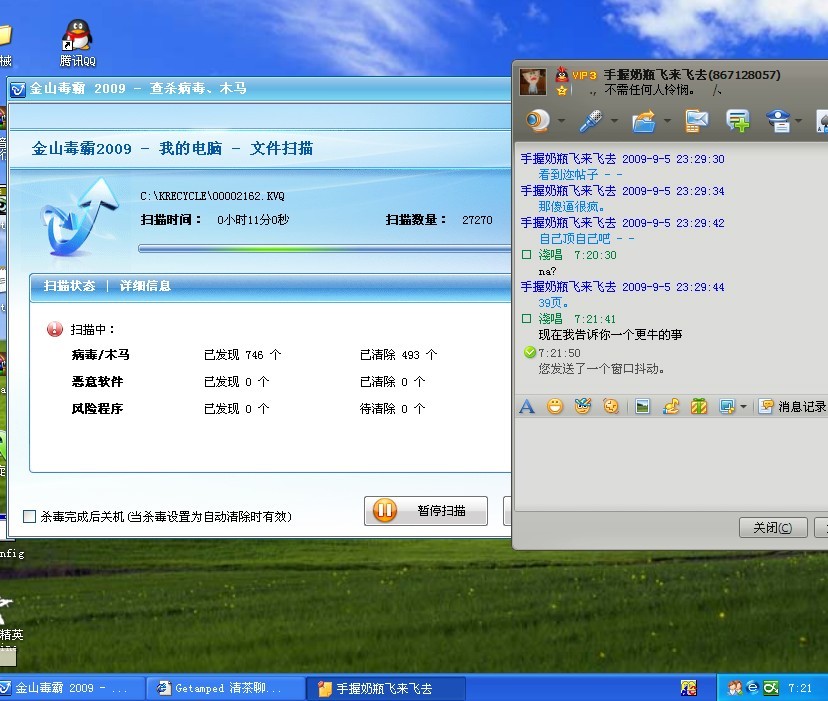This screenshot has height=701, width=828.
Task: Click the send picture icon
Action: (643, 406)
